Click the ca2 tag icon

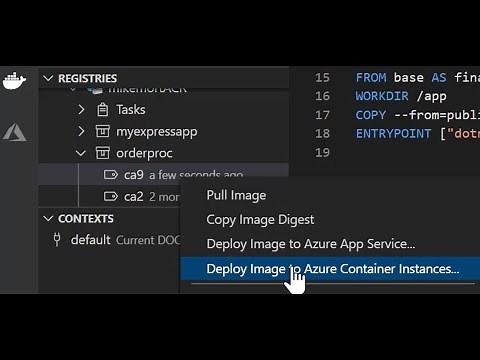click(x=110, y=196)
